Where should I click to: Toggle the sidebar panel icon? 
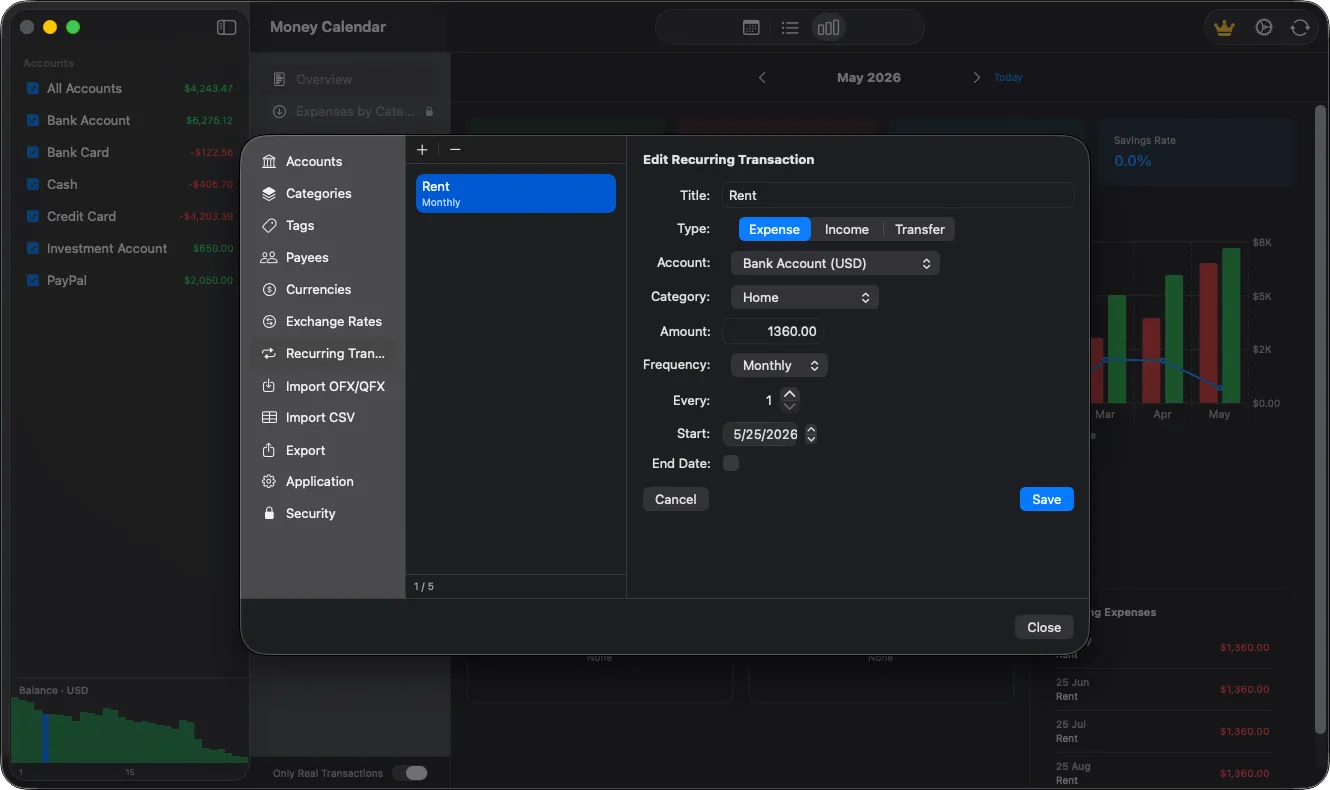[227, 28]
